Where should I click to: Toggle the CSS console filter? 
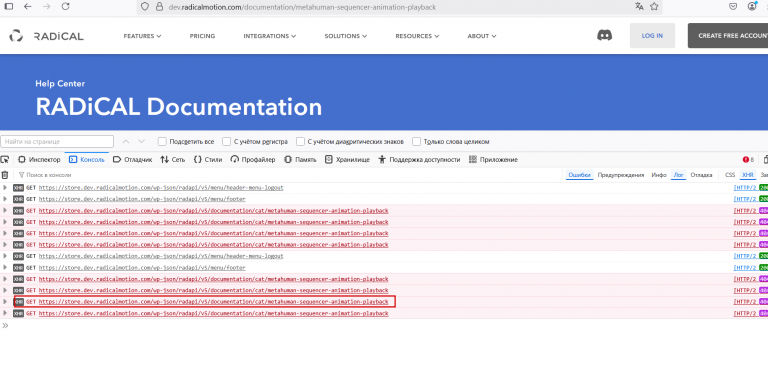pos(730,175)
